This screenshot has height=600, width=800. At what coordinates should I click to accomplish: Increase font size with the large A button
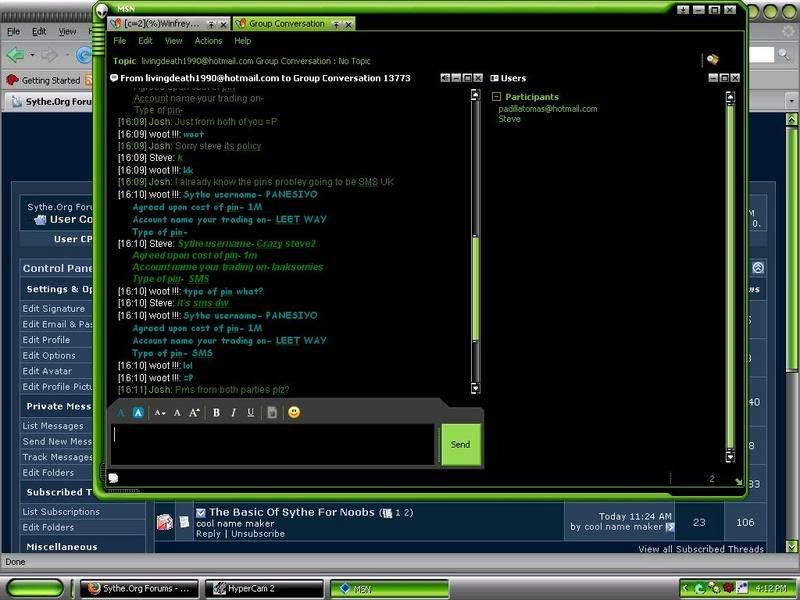[x=194, y=413]
